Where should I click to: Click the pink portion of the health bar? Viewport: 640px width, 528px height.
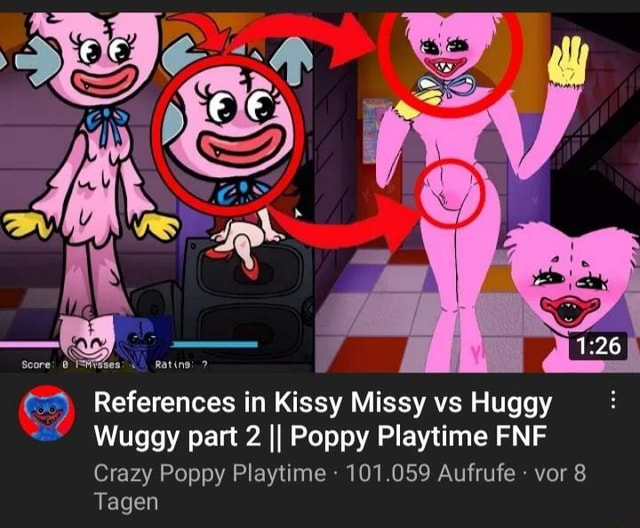pyautogui.click(x=31, y=345)
